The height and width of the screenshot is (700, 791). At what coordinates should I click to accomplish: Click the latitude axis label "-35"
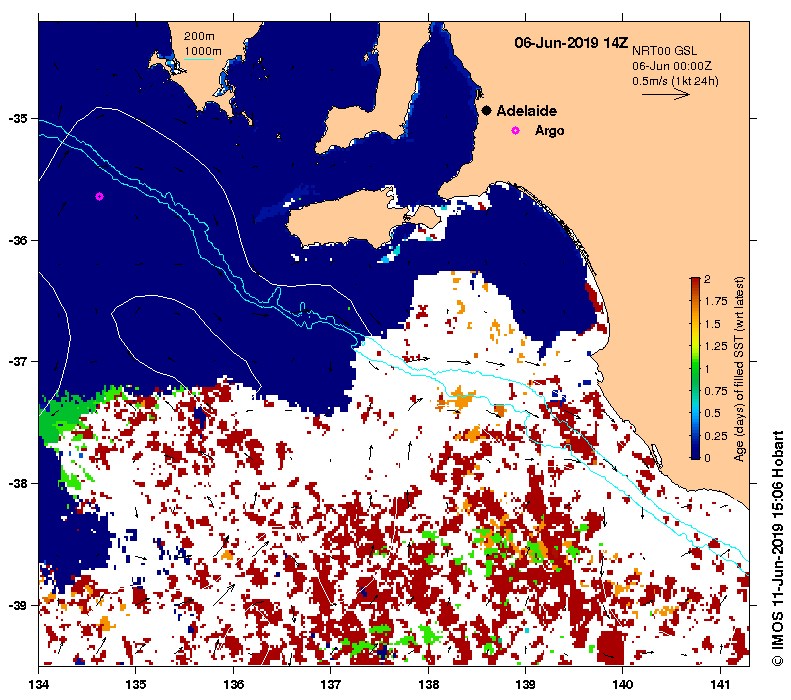coord(18,119)
